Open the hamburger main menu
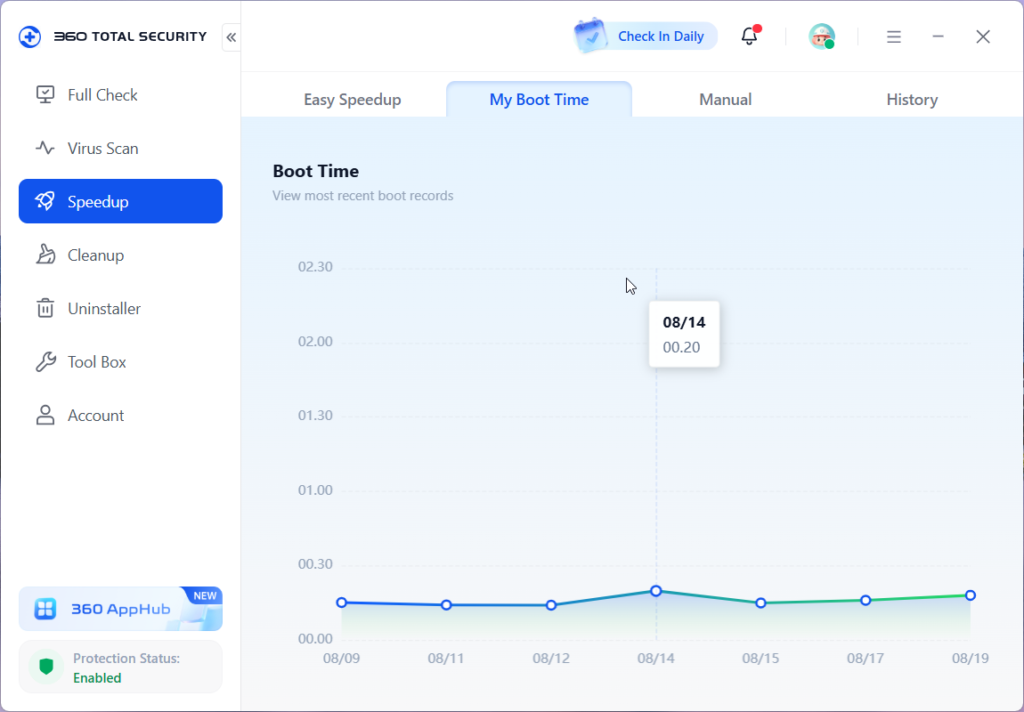1024x712 pixels. tap(894, 37)
